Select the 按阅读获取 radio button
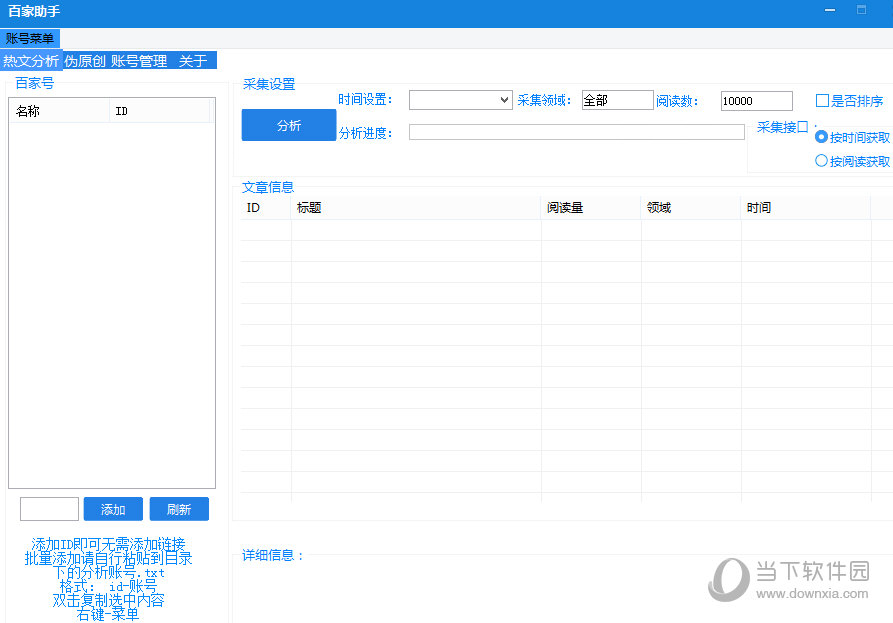The width and height of the screenshot is (893, 623). click(x=822, y=161)
